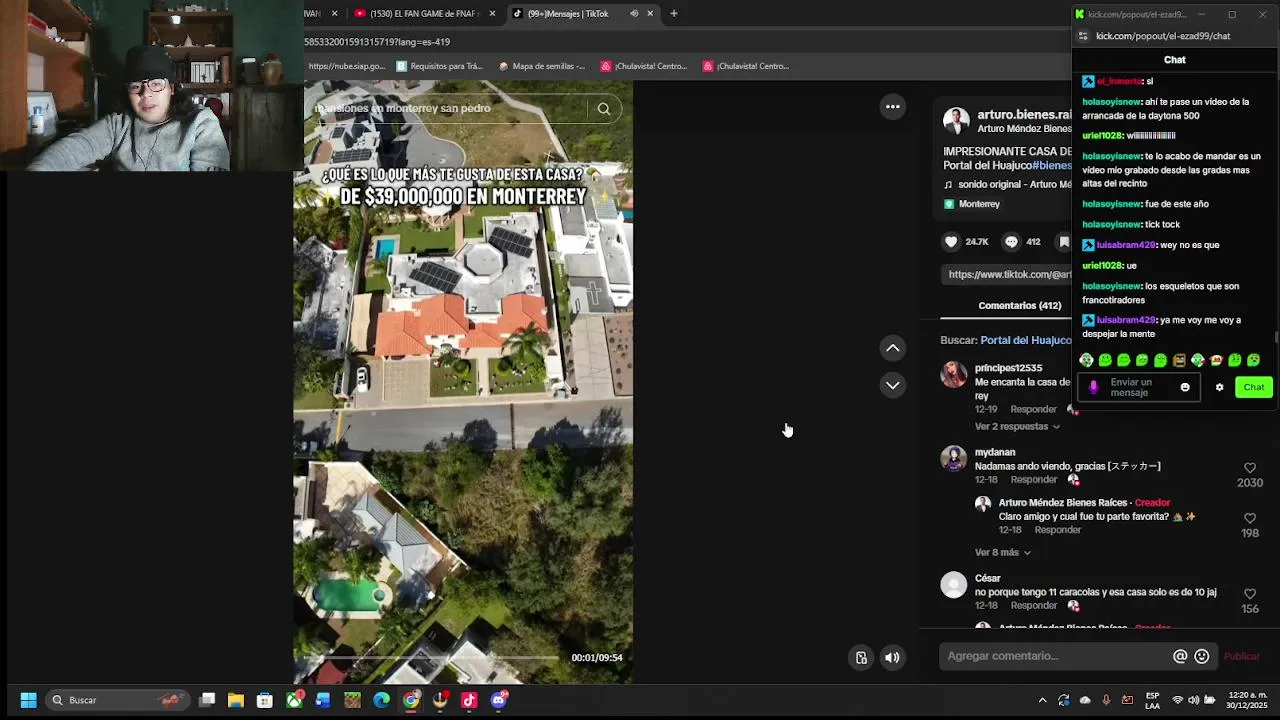The image size is (1280, 720).
Task: Open Microsoft Edge from taskbar
Action: click(x=382, y=700)
